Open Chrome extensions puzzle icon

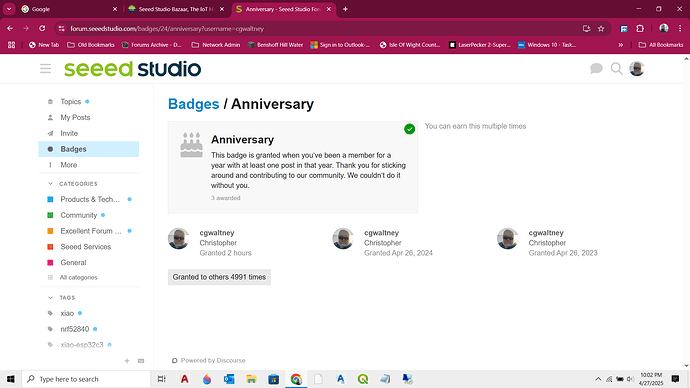coord(640,29)
